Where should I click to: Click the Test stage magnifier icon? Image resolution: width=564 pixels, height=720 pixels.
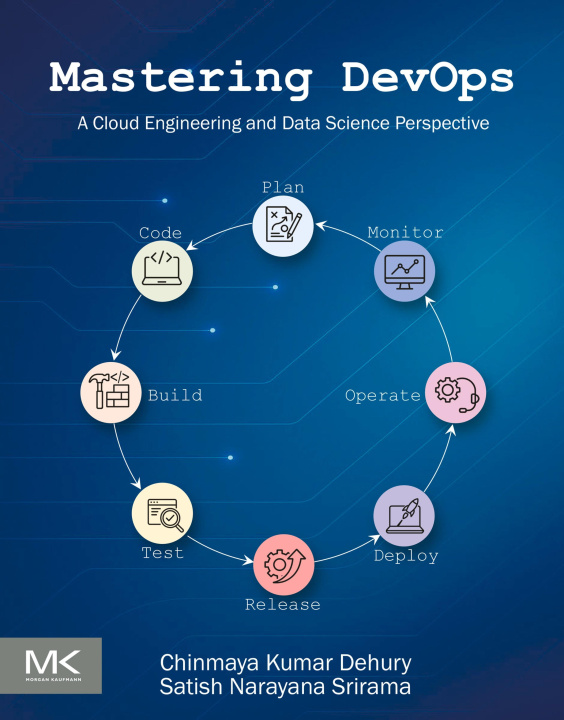coord(162,513)
